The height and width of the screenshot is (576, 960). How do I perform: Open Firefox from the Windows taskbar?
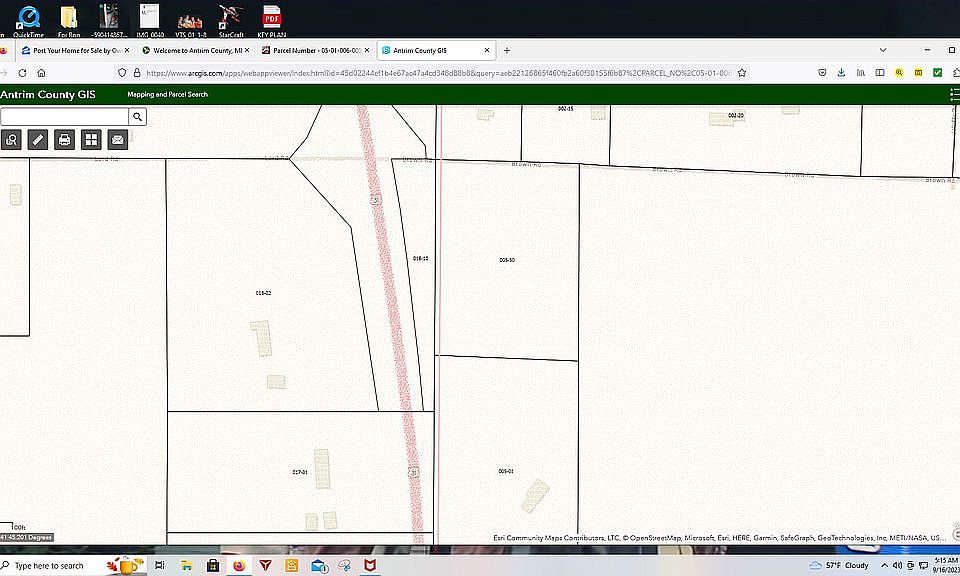pos(239,566)
